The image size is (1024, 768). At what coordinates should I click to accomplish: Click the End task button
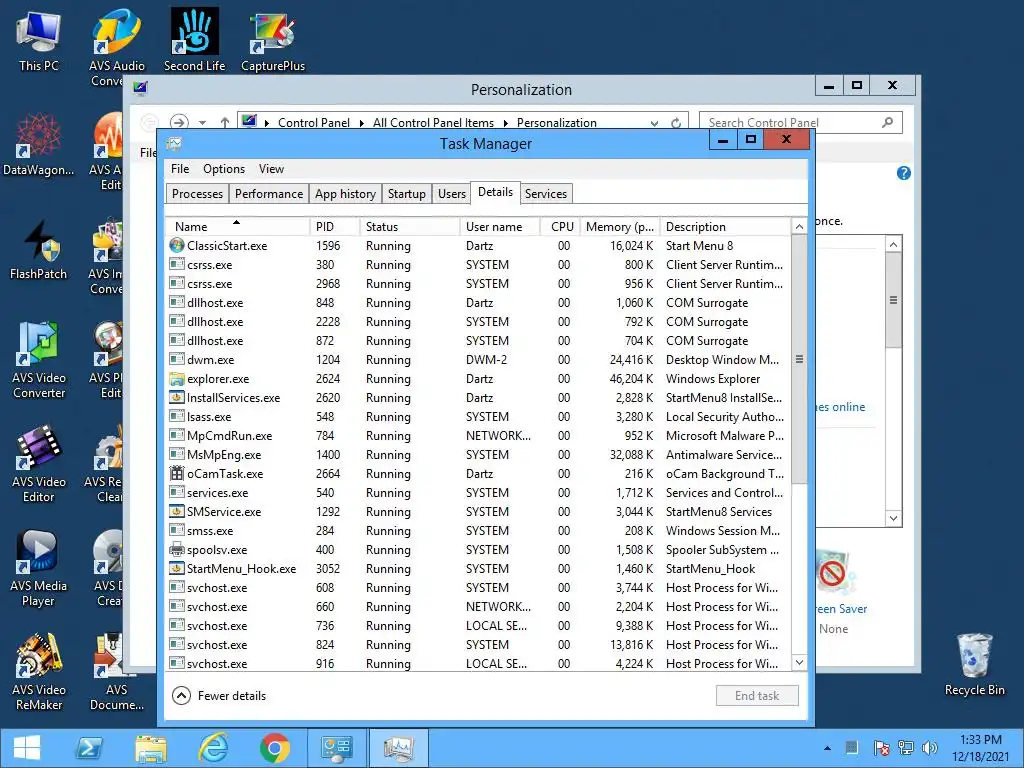click(x=757, y=696)
